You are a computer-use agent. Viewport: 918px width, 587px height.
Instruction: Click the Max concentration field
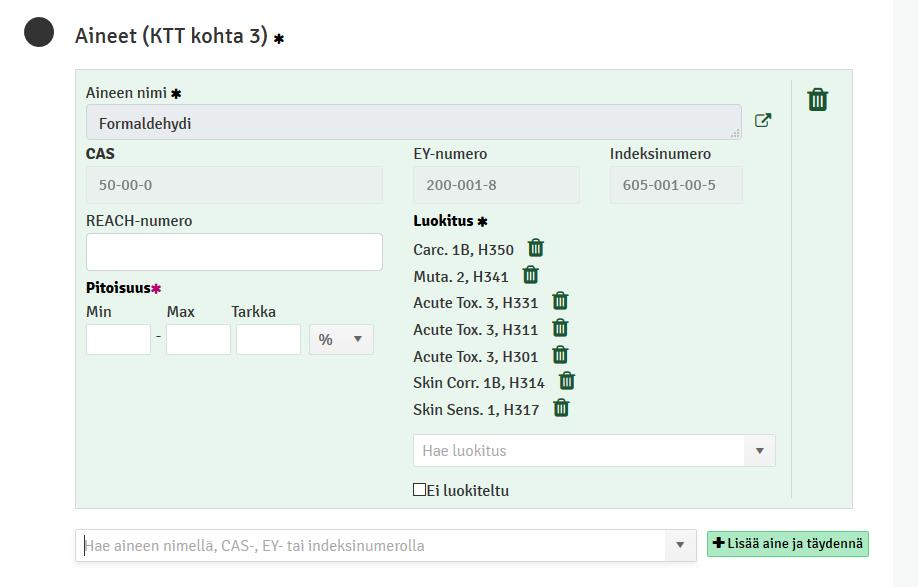click(x=198, y=339)
